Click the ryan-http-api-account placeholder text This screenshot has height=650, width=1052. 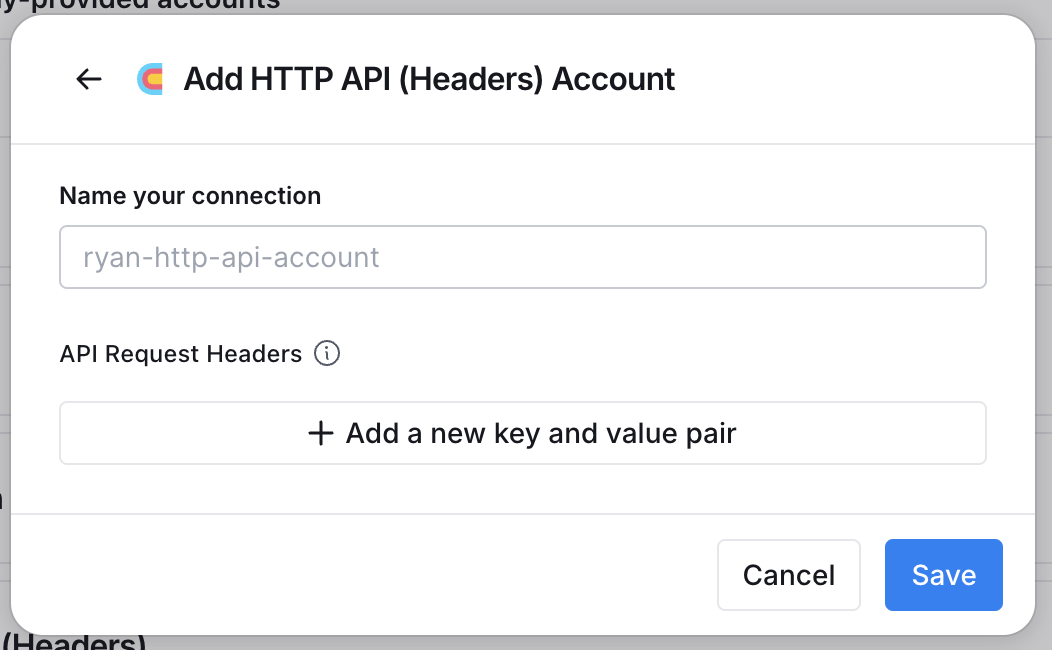(231, 258)
